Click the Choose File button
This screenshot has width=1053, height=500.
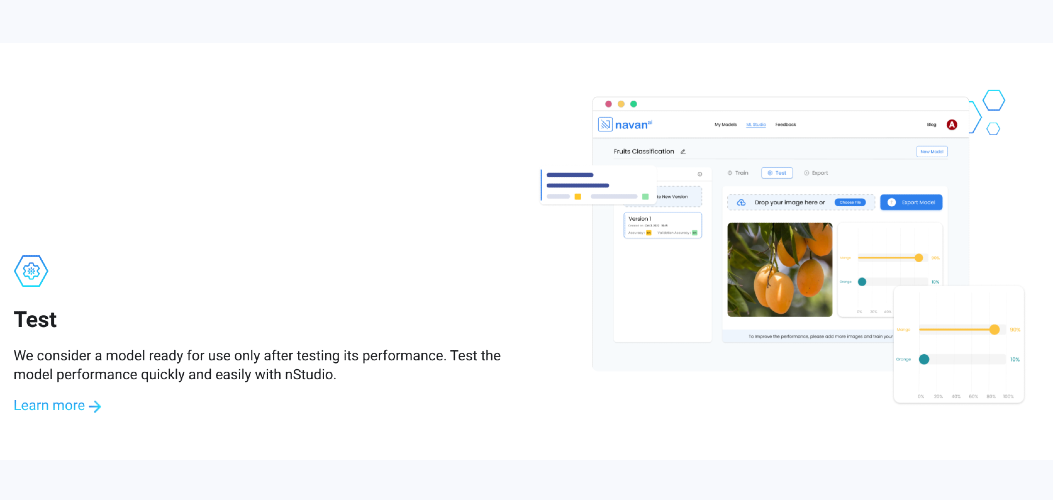click(x=850, y=202)
